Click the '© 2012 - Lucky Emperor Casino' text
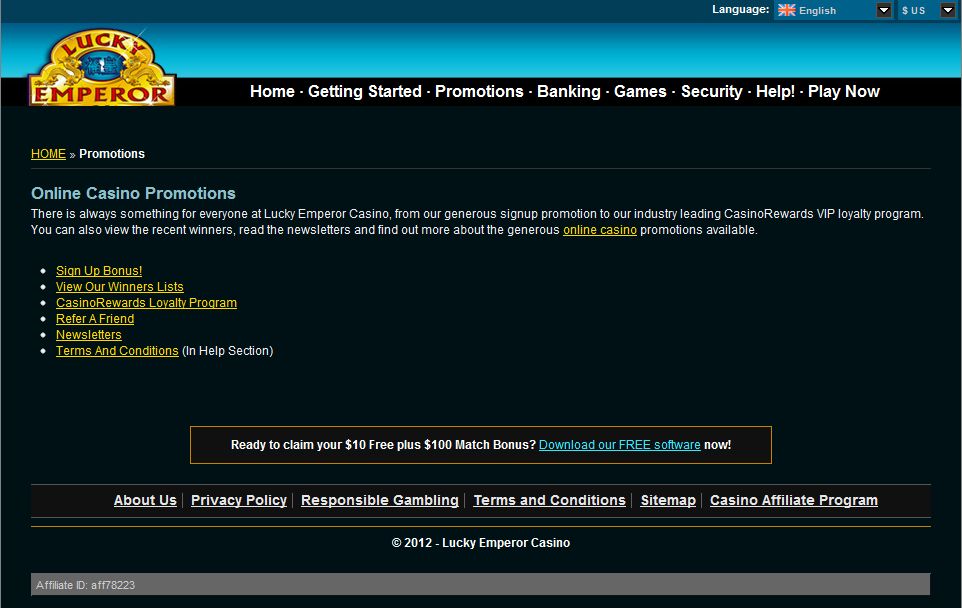The image size is (962, 608). (x=481, y=542)
